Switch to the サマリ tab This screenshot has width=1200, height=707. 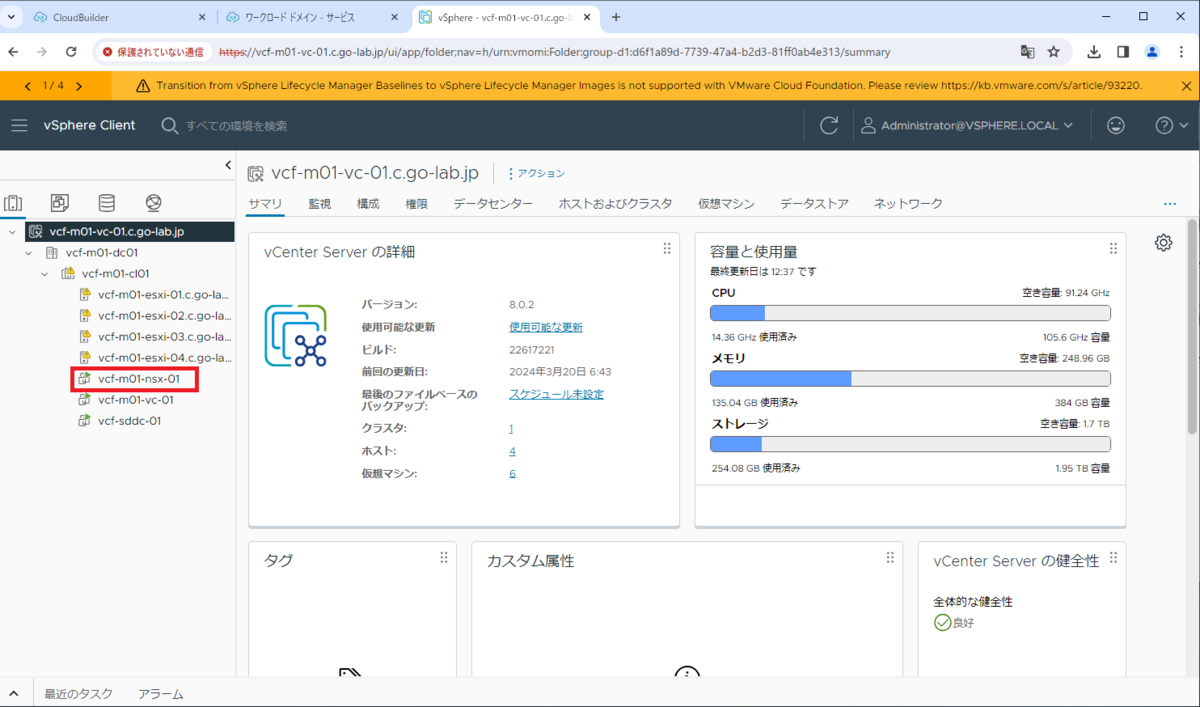[x=266, y=204]
